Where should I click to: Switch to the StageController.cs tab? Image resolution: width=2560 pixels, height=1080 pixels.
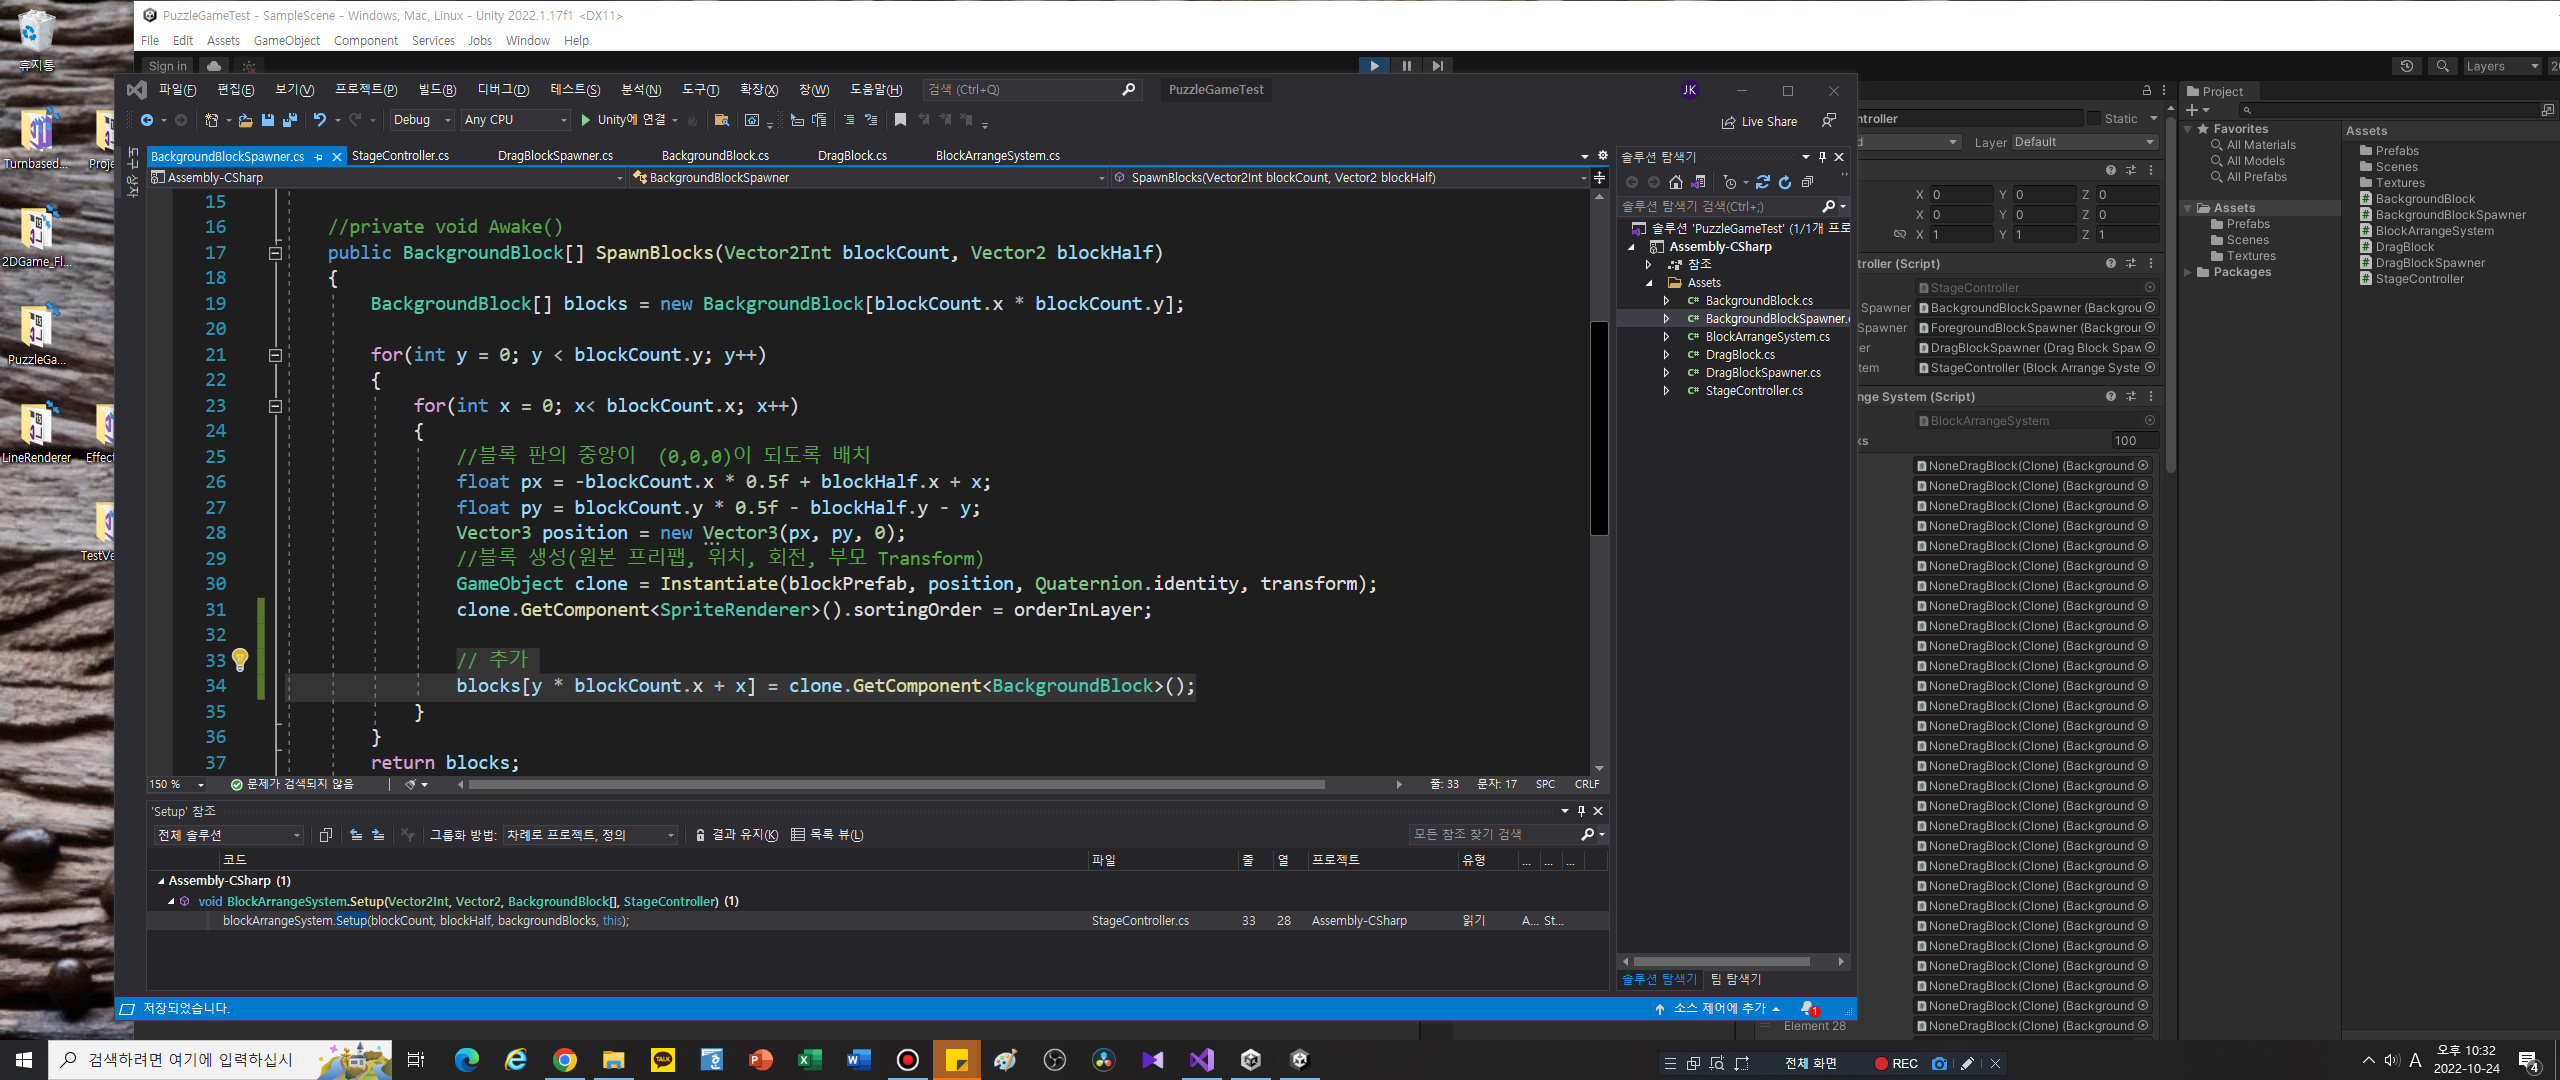(x=400, y=156)
